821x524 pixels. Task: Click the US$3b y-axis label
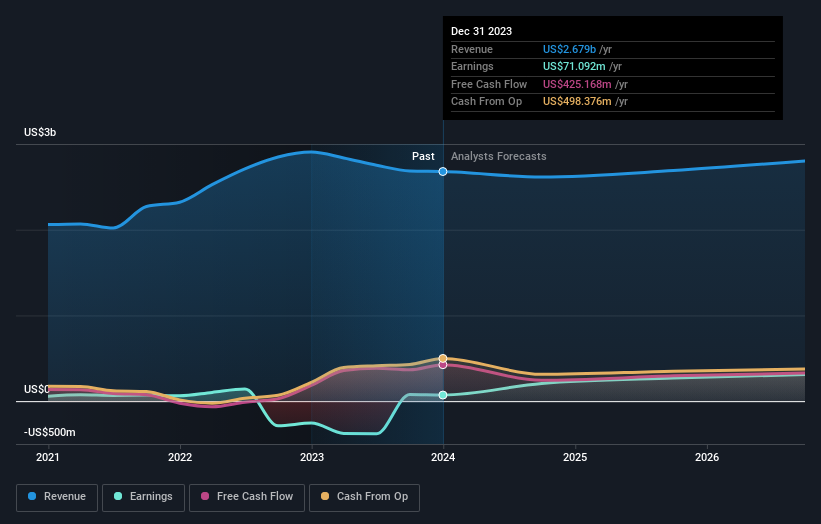pos(40,132)
